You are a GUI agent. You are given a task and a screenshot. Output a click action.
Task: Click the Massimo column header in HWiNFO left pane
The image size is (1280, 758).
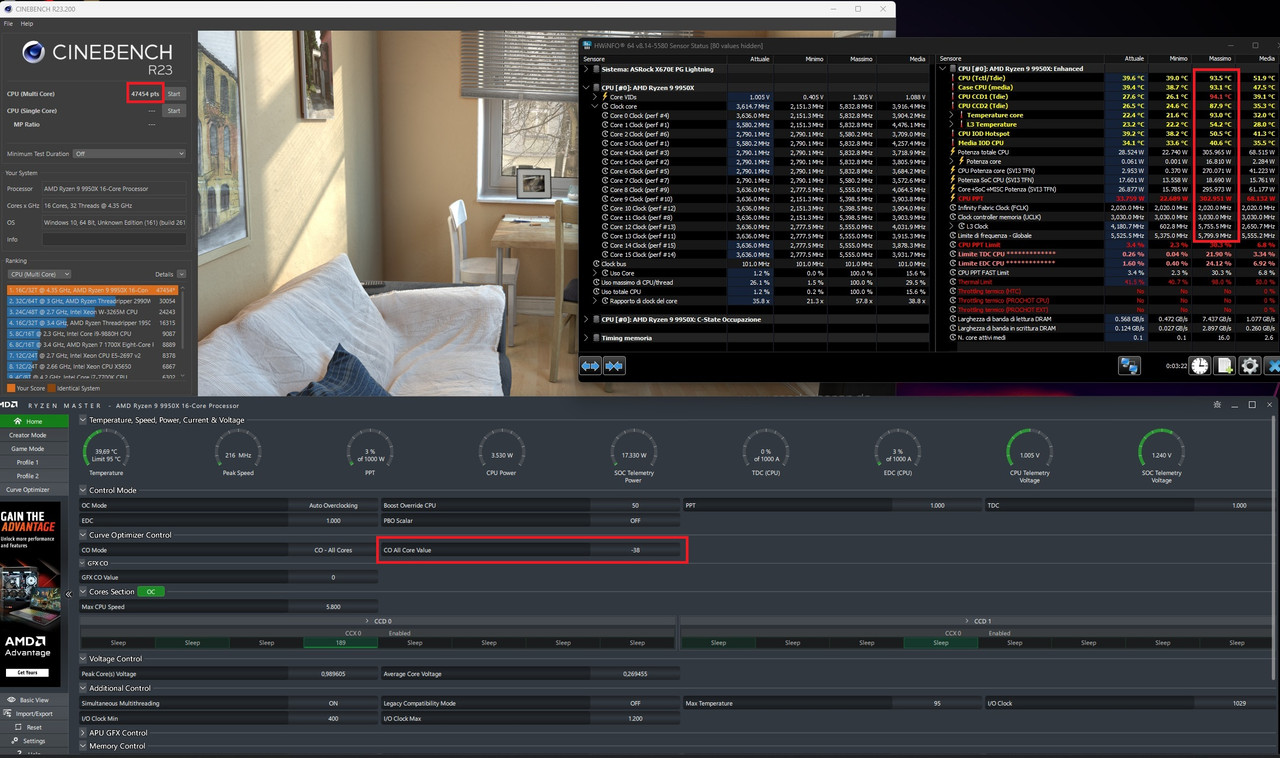(861, 59)
